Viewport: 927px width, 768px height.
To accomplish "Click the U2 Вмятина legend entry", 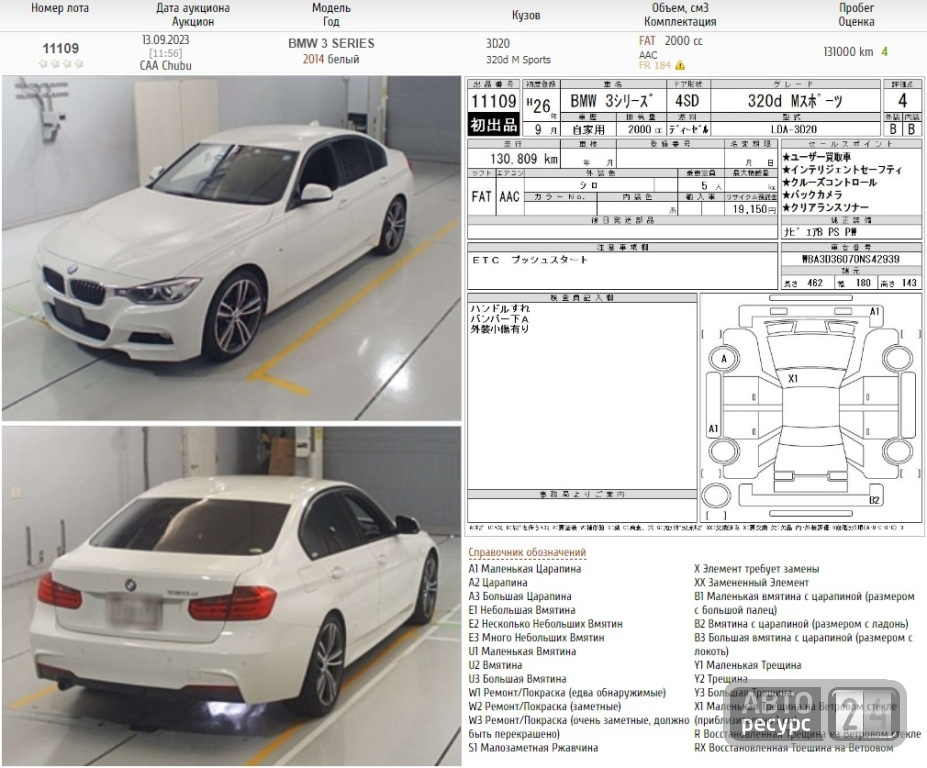I will 495,665.
